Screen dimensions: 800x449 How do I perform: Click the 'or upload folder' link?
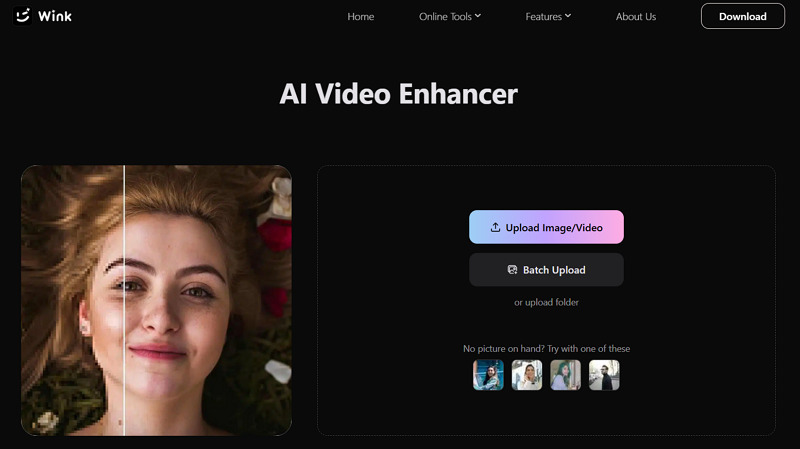(x=546, y=302)
